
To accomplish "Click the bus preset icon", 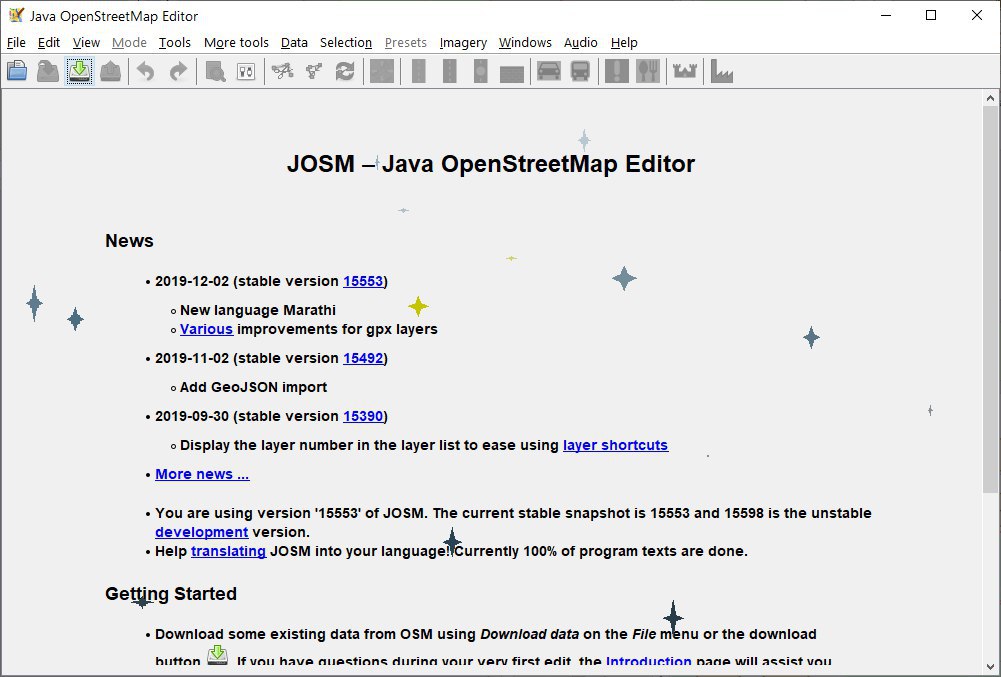I will point(580,71).
